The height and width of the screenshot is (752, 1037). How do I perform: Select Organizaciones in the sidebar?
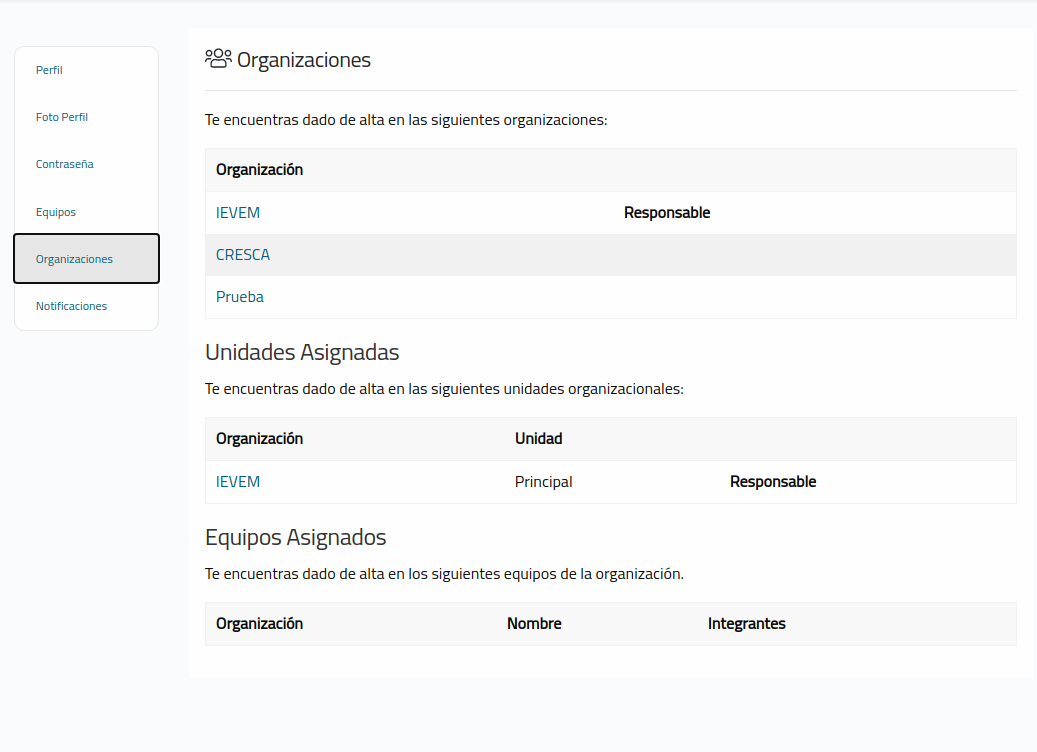[x=87, y=259]
